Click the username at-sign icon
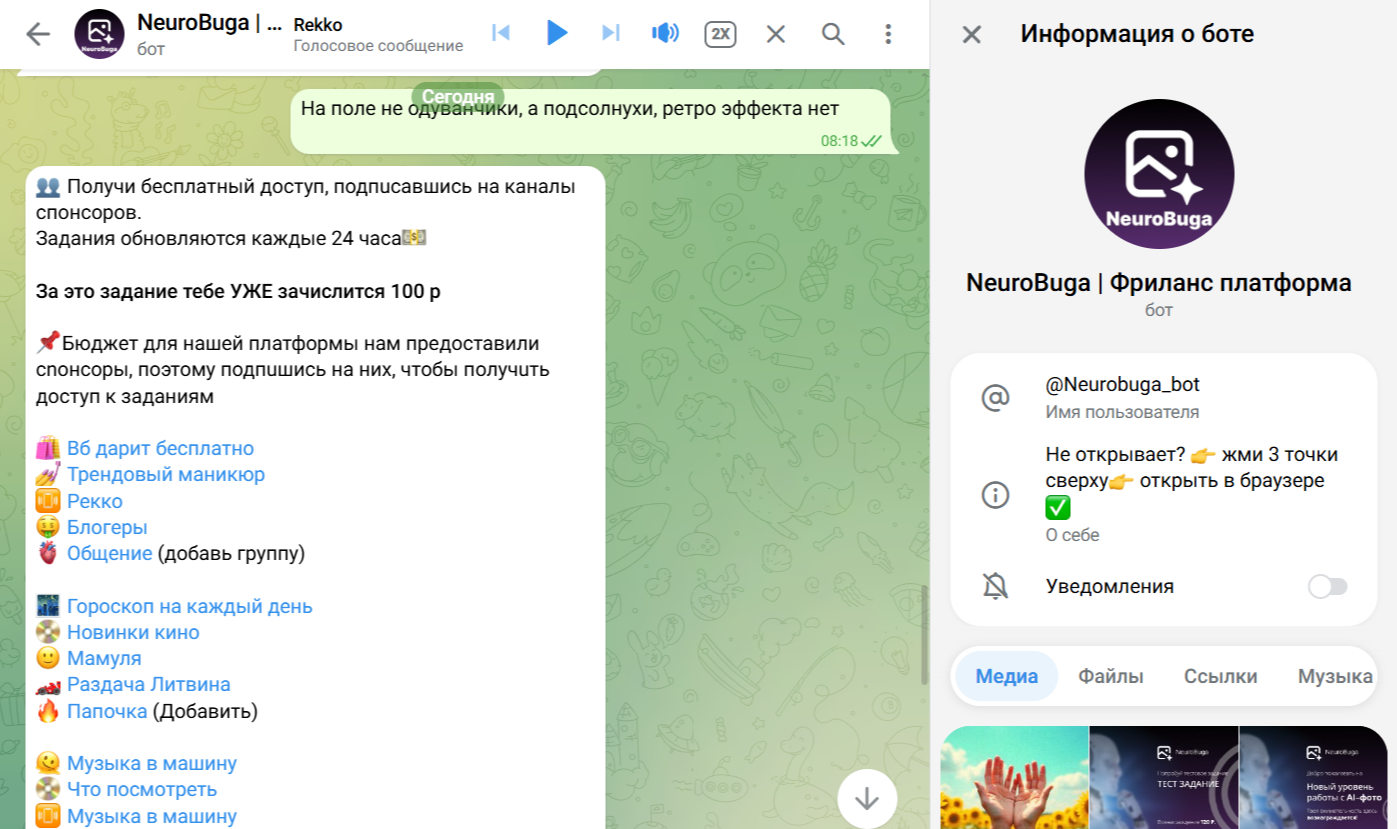The height and width of the screenshot is (829, 1397). pyautogui.click(x=995, y=397)
